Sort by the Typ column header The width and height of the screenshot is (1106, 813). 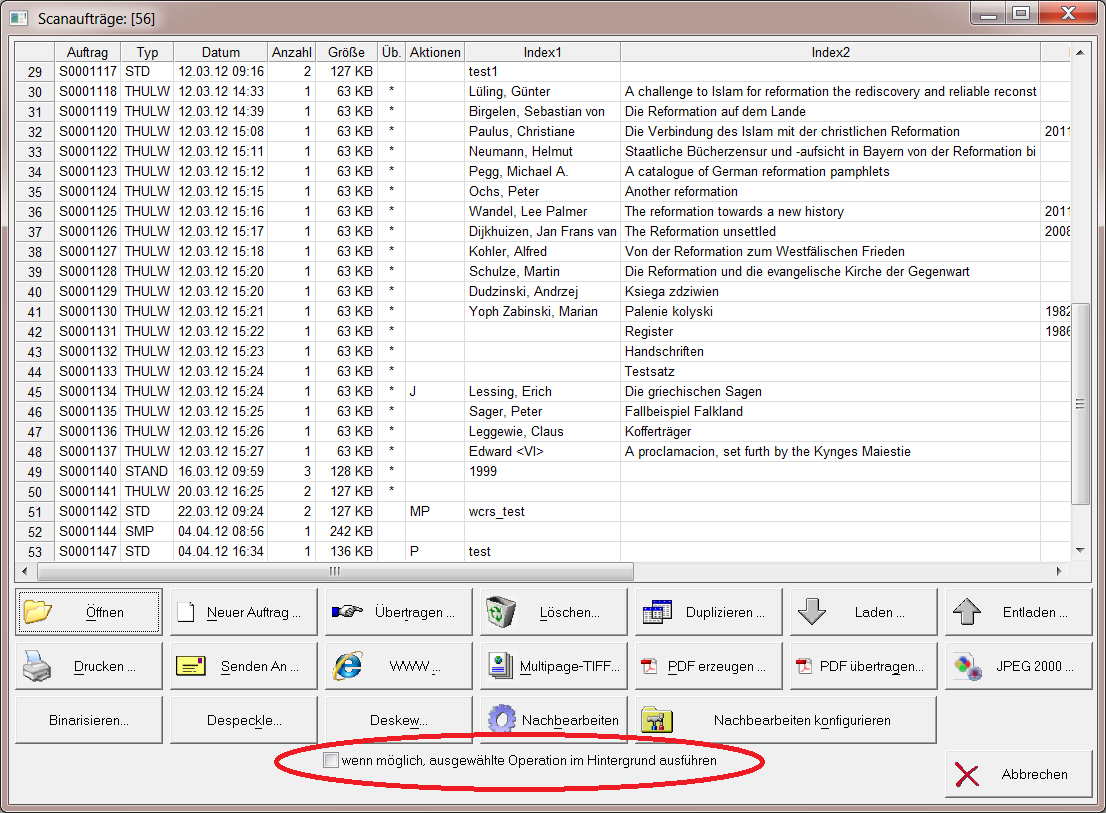[147, 52]
